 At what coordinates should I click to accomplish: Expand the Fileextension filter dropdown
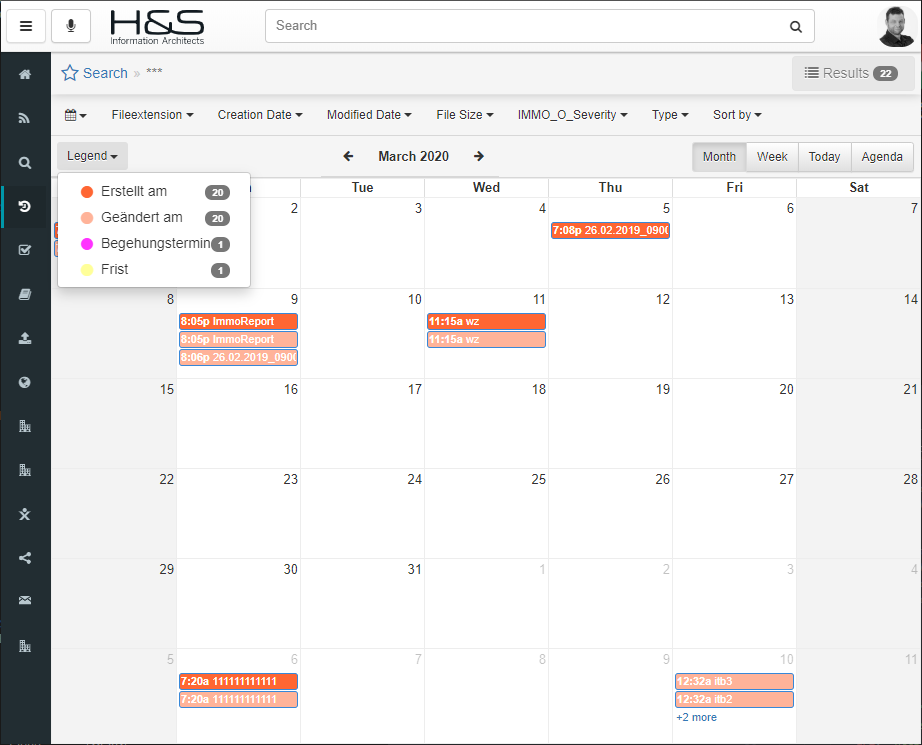tap(152, 115)
